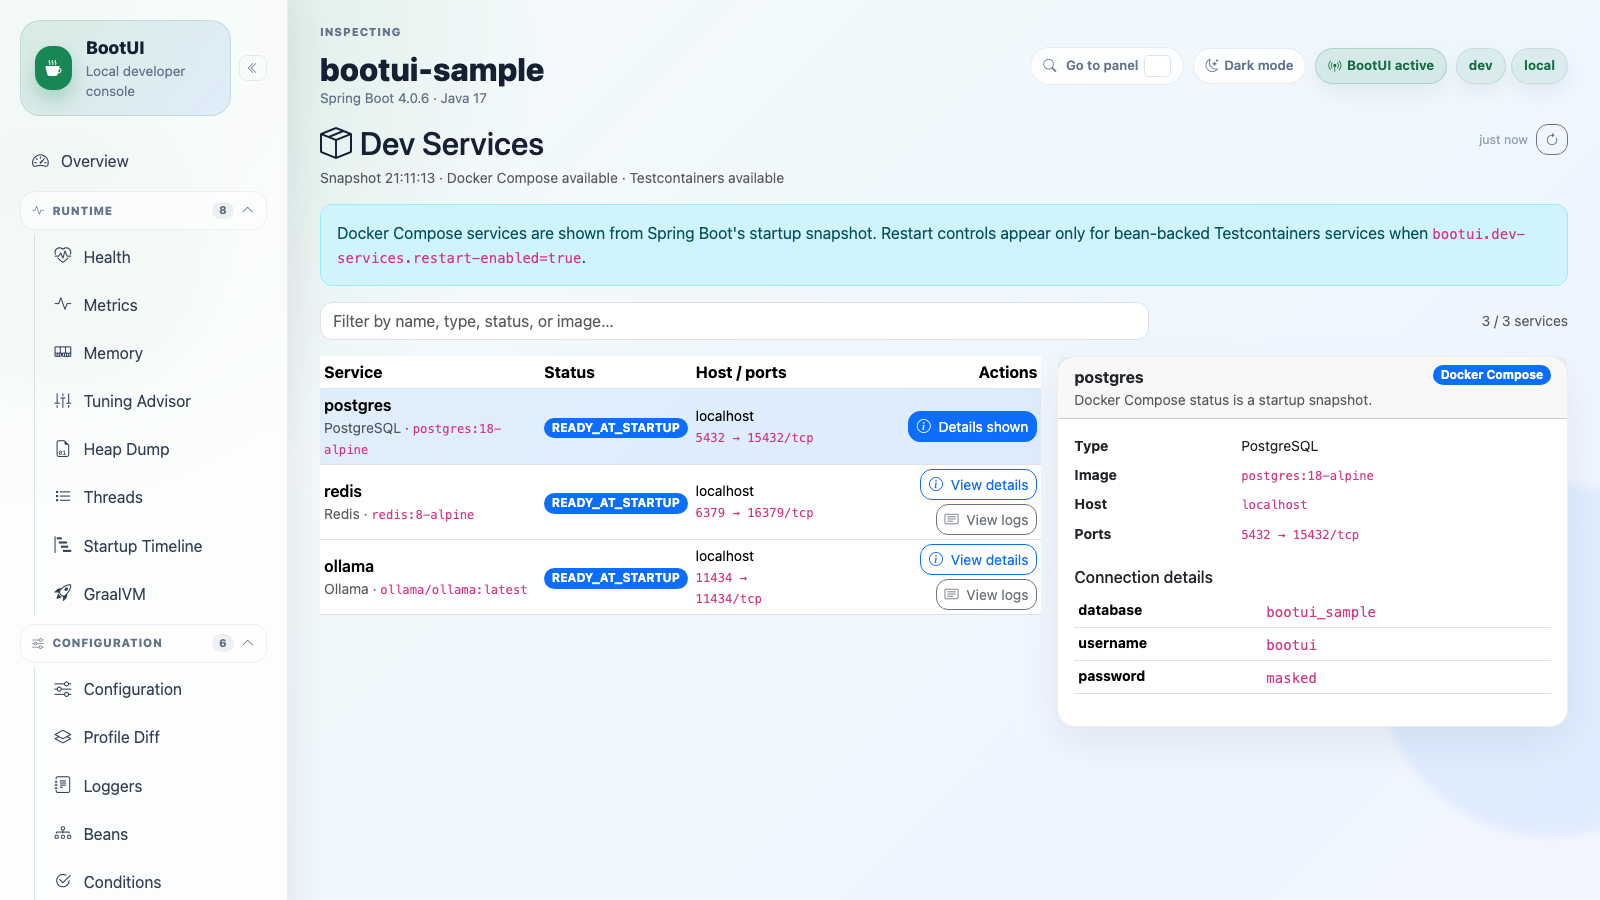
Task: Click the bootui_sample database value
Action: [x=1321, y=612]
